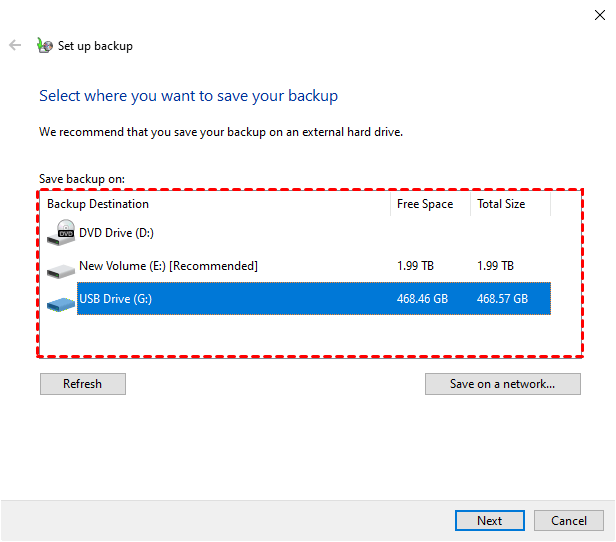Cancel the backup setup
Image resolution: width=616 pixels, height=542 pixels.
coord(569,521)
